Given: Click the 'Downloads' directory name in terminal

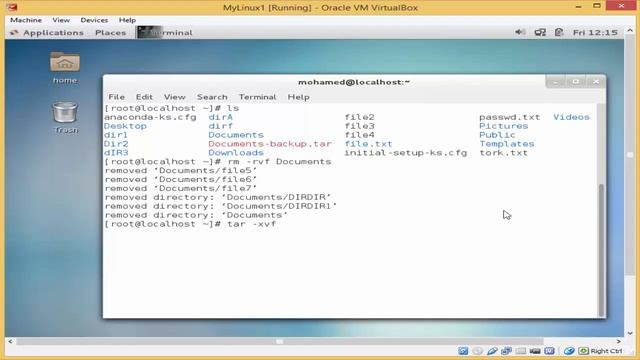Looking at the screenshot, I should pyautogui.click(x=236, y=153).
